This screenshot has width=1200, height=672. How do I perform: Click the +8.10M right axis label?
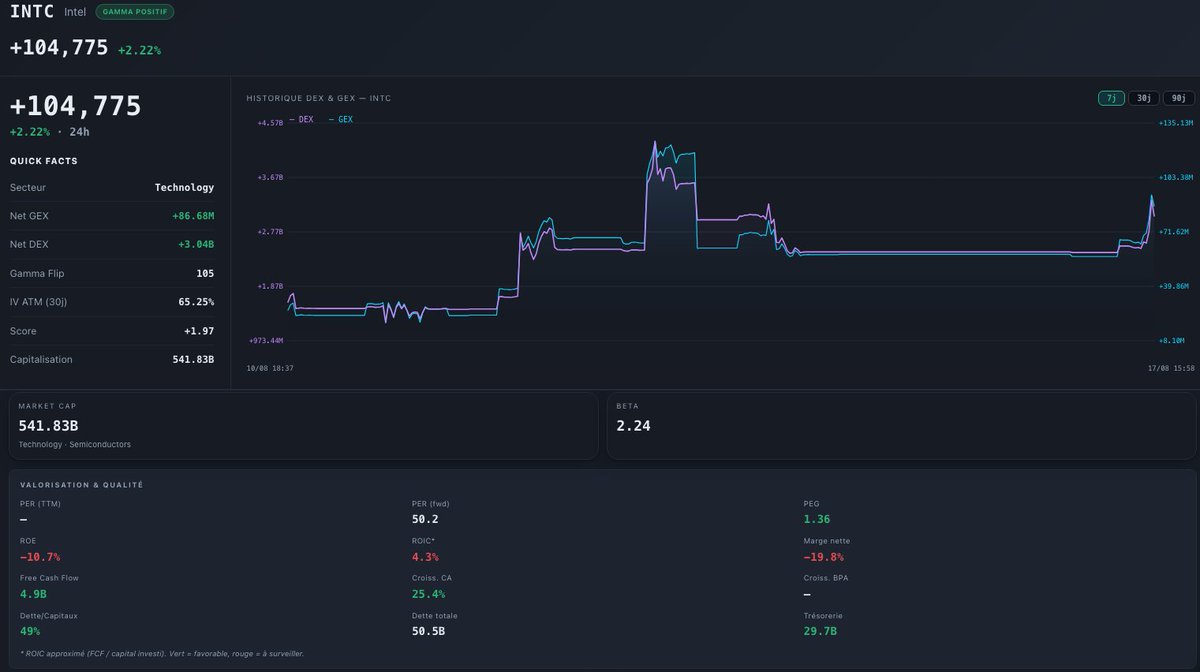(x=1172, y=340)
